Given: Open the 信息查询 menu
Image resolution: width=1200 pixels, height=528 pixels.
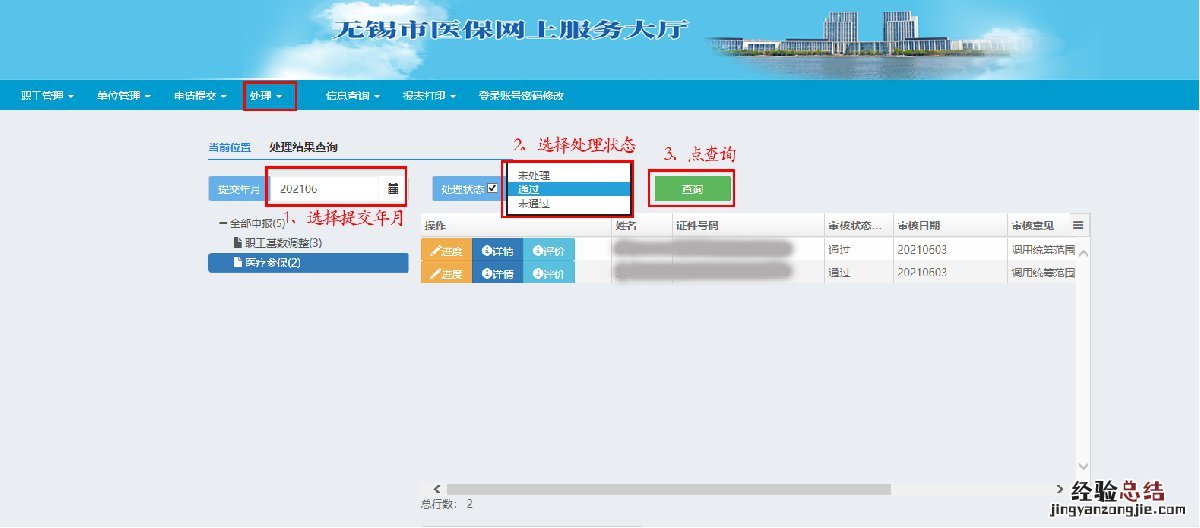Looking at the screenshot, I should click(353, 96).
